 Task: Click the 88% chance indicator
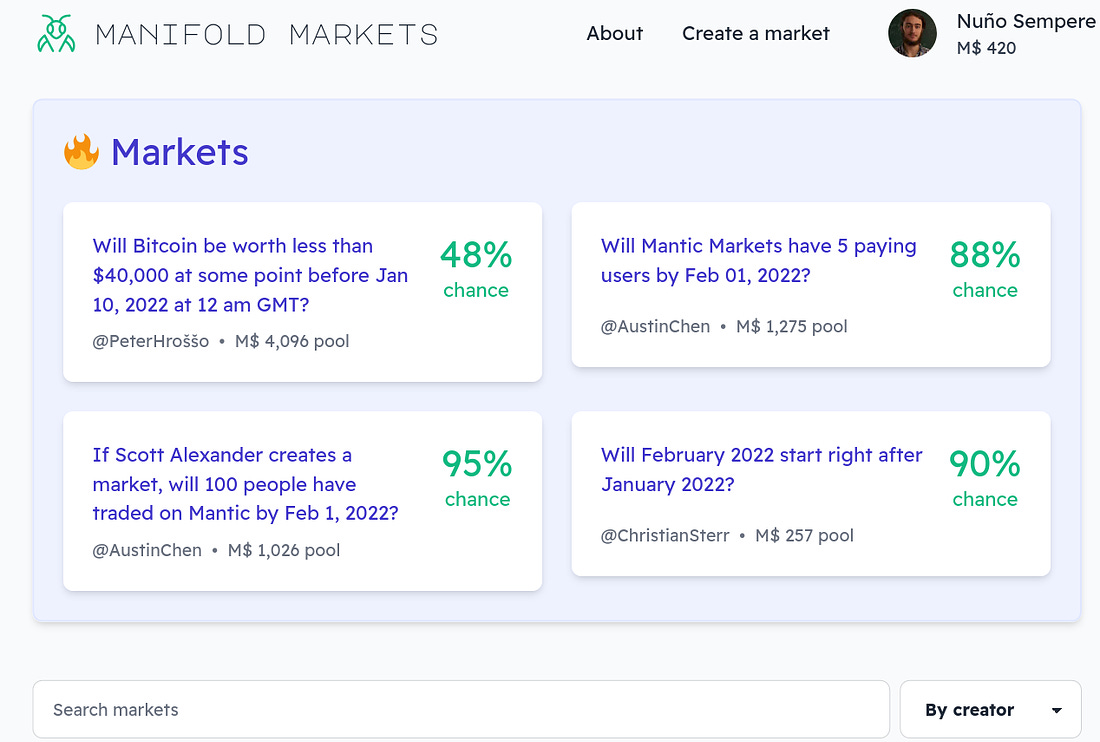[984, 268]
